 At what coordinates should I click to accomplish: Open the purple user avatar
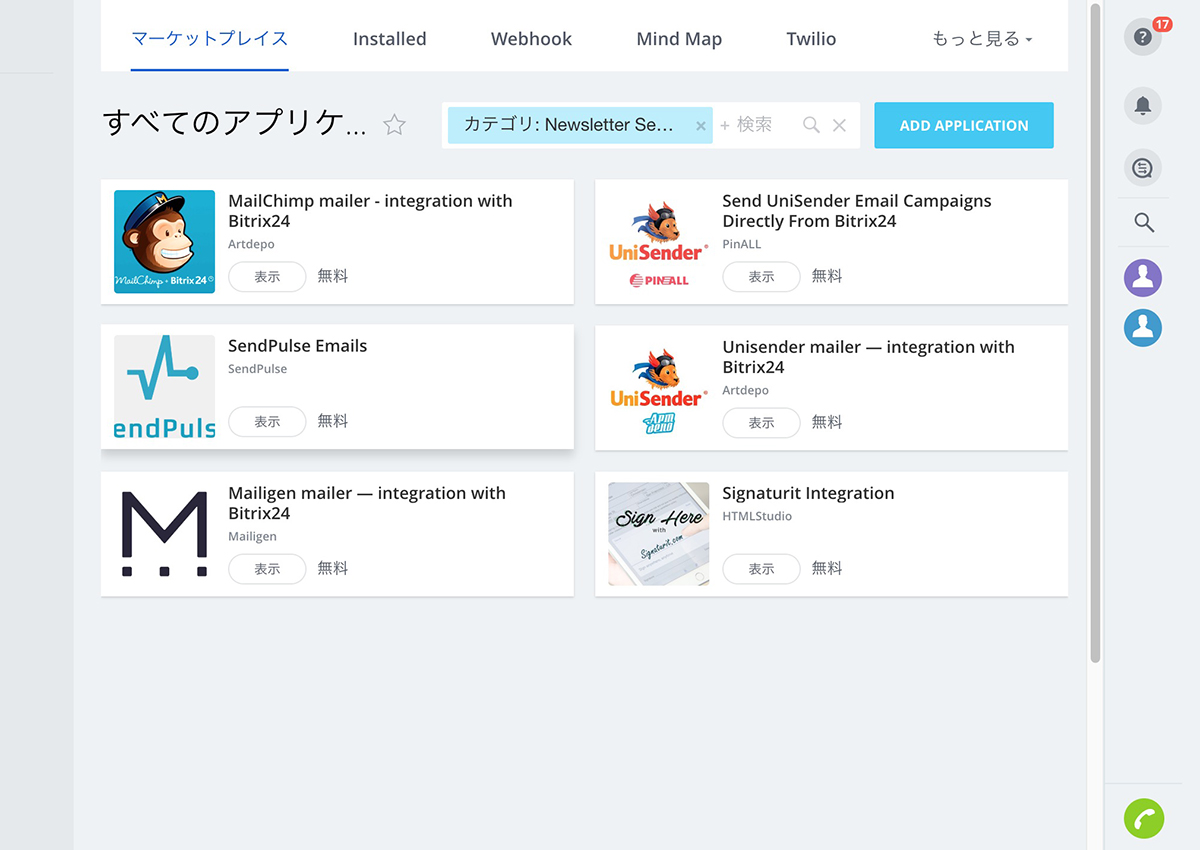click(1143, 278)
